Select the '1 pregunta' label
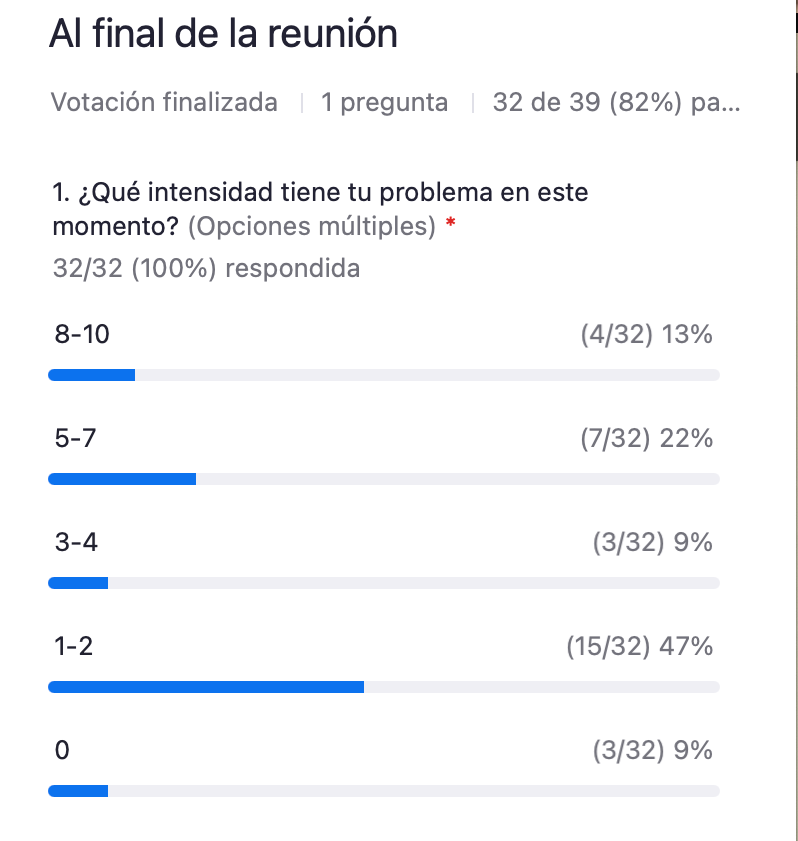The width and height of the screenshot is (798, 841). (x=384, y=102)
